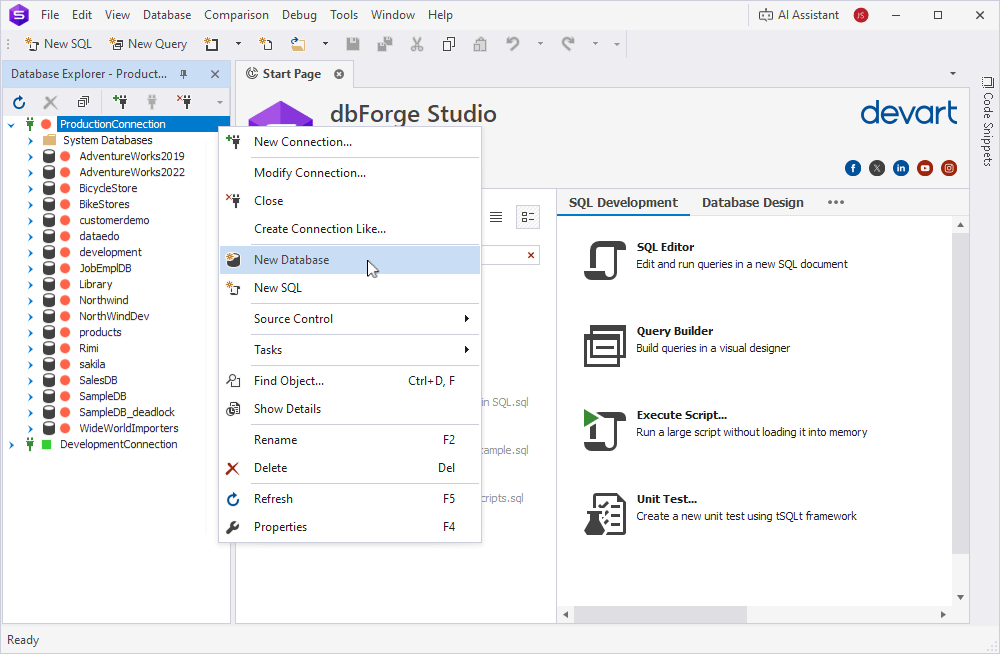Select the SQL Development tab
The width and height of the screenshot is (1000, 654).
pos(623,202)
